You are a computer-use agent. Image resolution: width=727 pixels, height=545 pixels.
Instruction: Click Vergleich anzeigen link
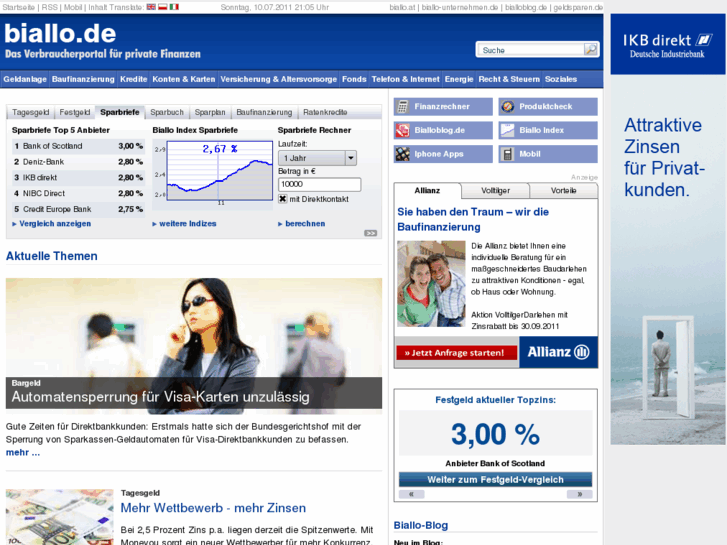pyautogui.click(x=55, y=224)
